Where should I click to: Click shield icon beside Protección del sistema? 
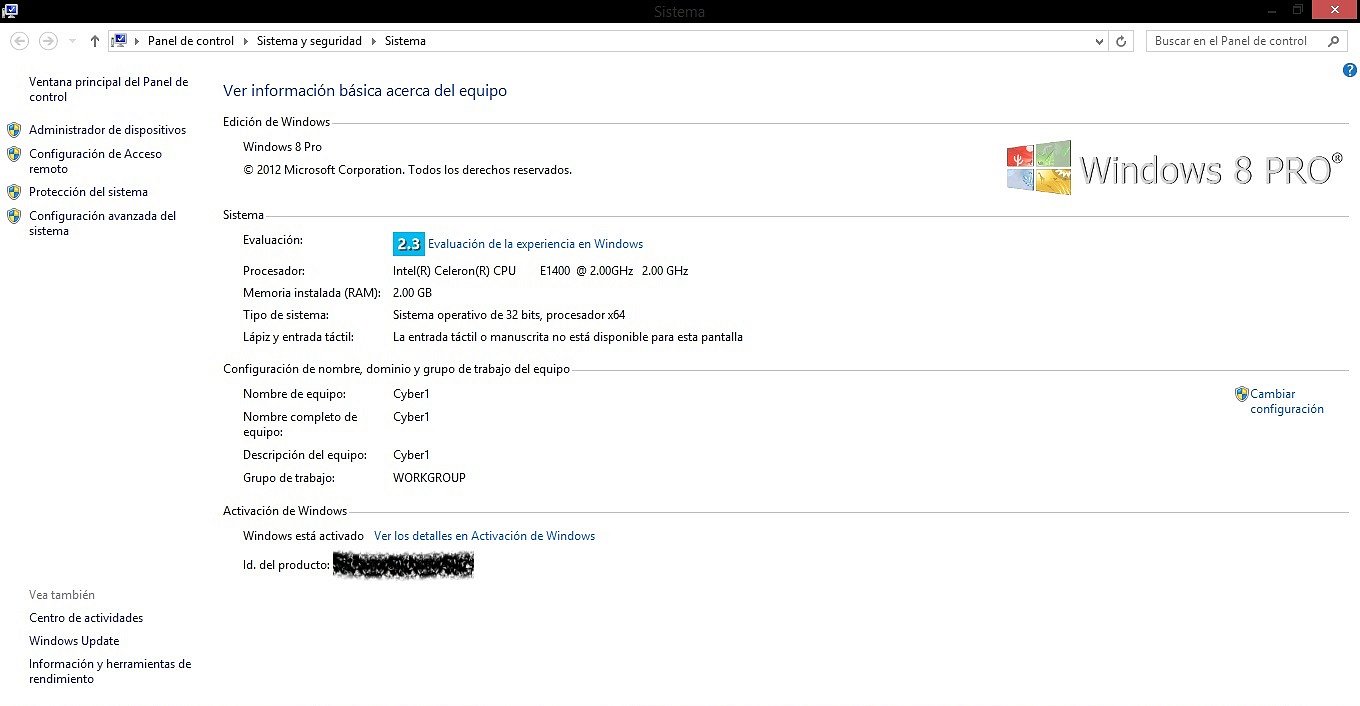click(x=14, y=192)
